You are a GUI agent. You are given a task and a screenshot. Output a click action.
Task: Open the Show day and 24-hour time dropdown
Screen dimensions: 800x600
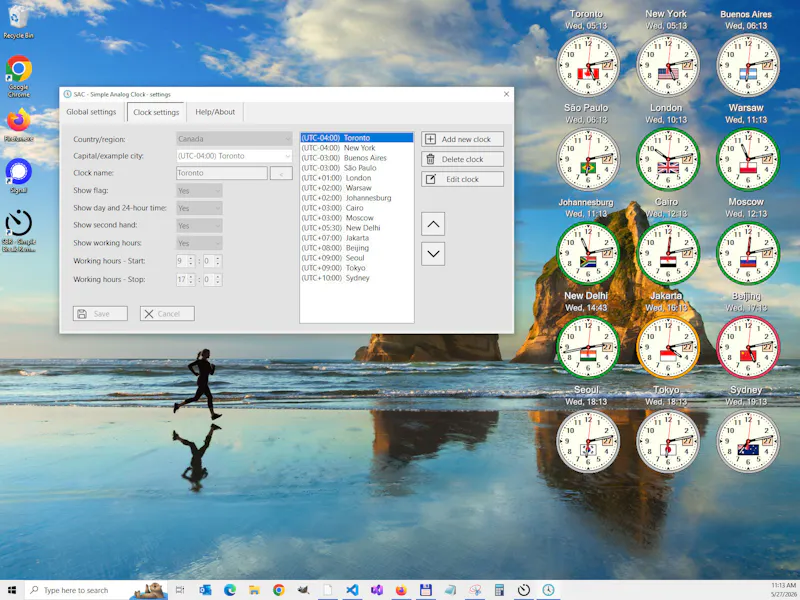pyautogui.click(x=199, y=208)
